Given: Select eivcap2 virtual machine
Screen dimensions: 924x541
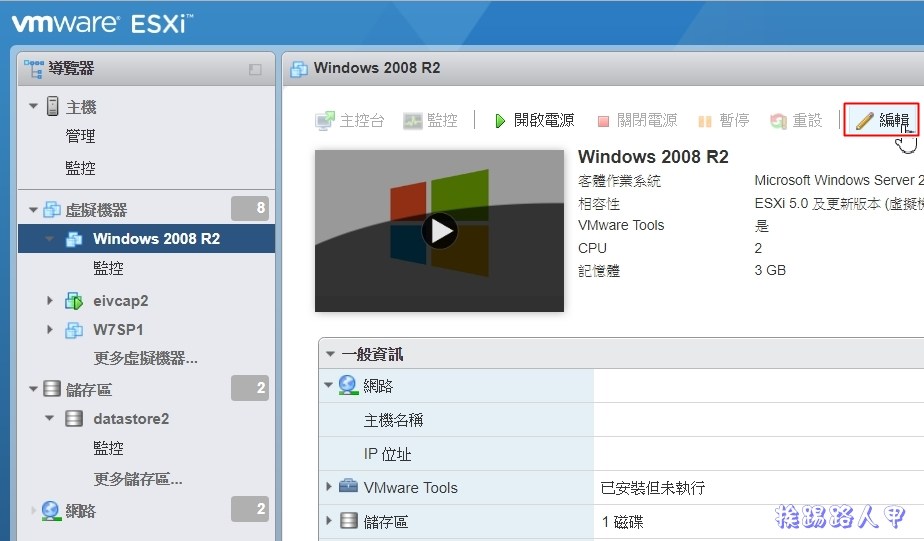Looking at the screenshot, I should point(121,301).
